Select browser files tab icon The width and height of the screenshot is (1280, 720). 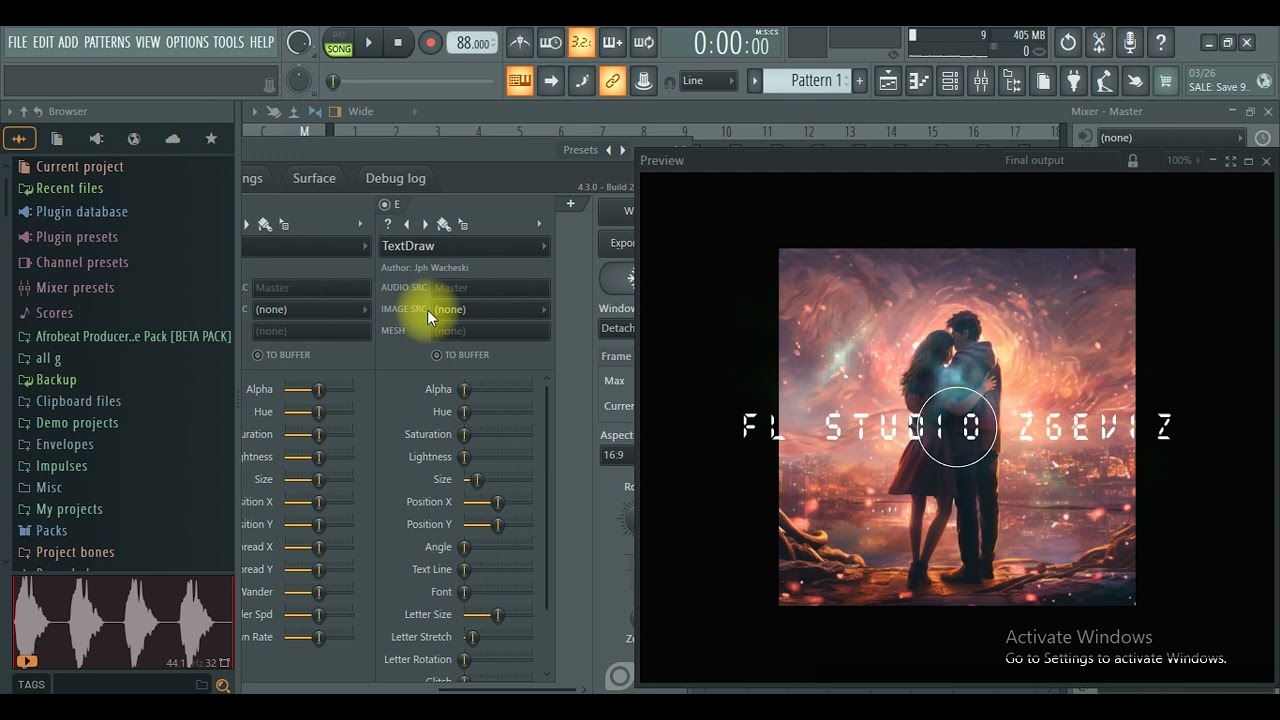coord(57,139)
